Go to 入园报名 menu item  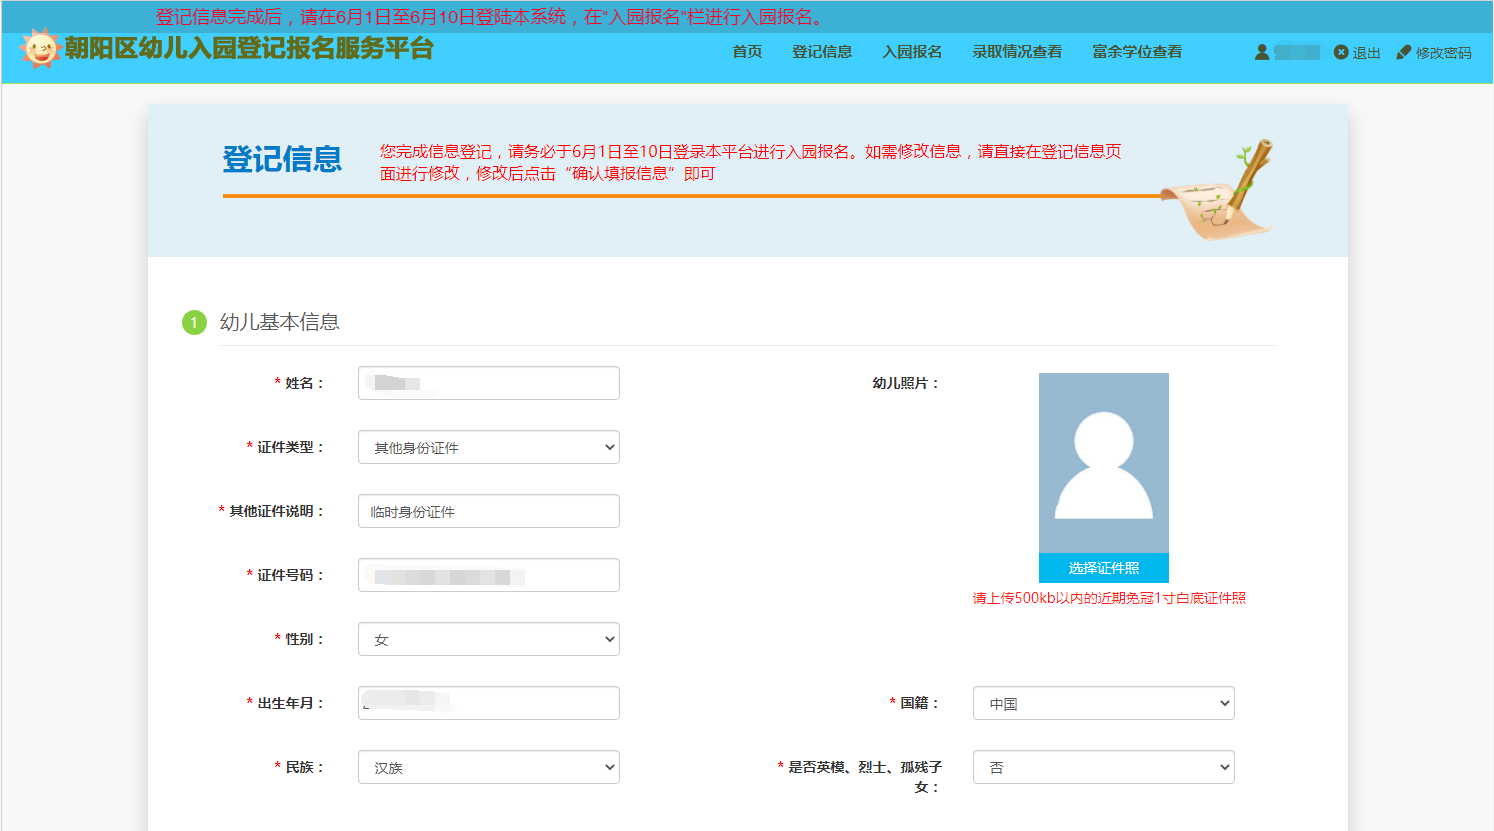tap(912, 52)
